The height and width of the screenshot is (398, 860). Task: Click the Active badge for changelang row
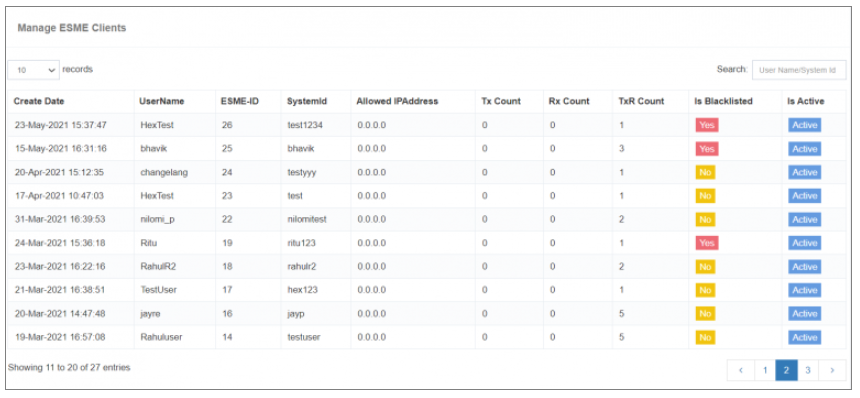coord(805,172)
